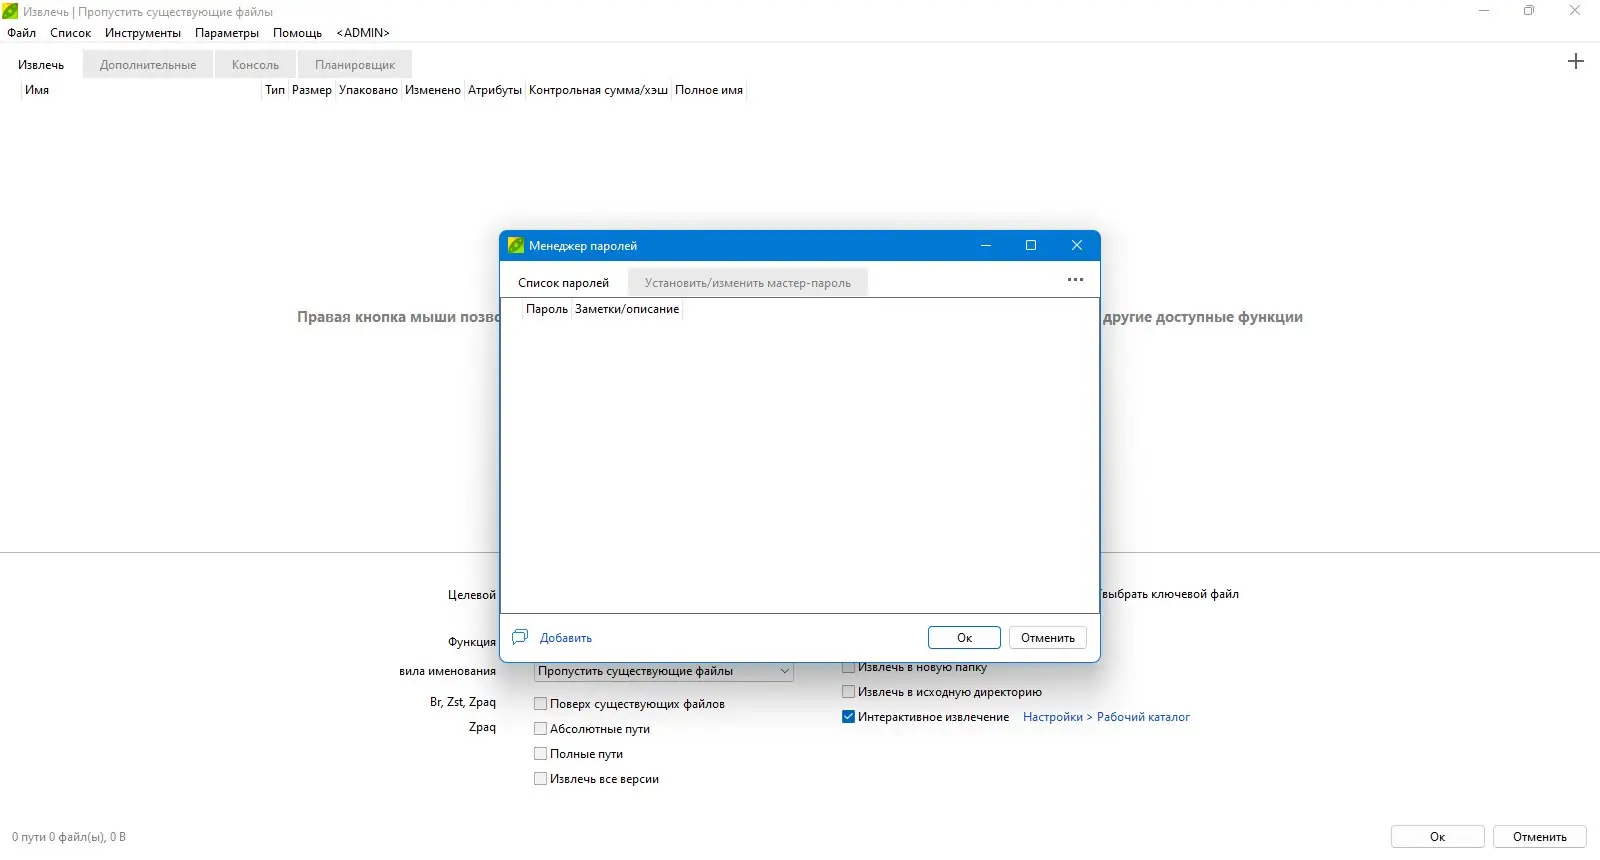Screen dimensions: 1600x860
Task: Sort by Контрольная сумма/хэш column
Action: coord(598,90)
